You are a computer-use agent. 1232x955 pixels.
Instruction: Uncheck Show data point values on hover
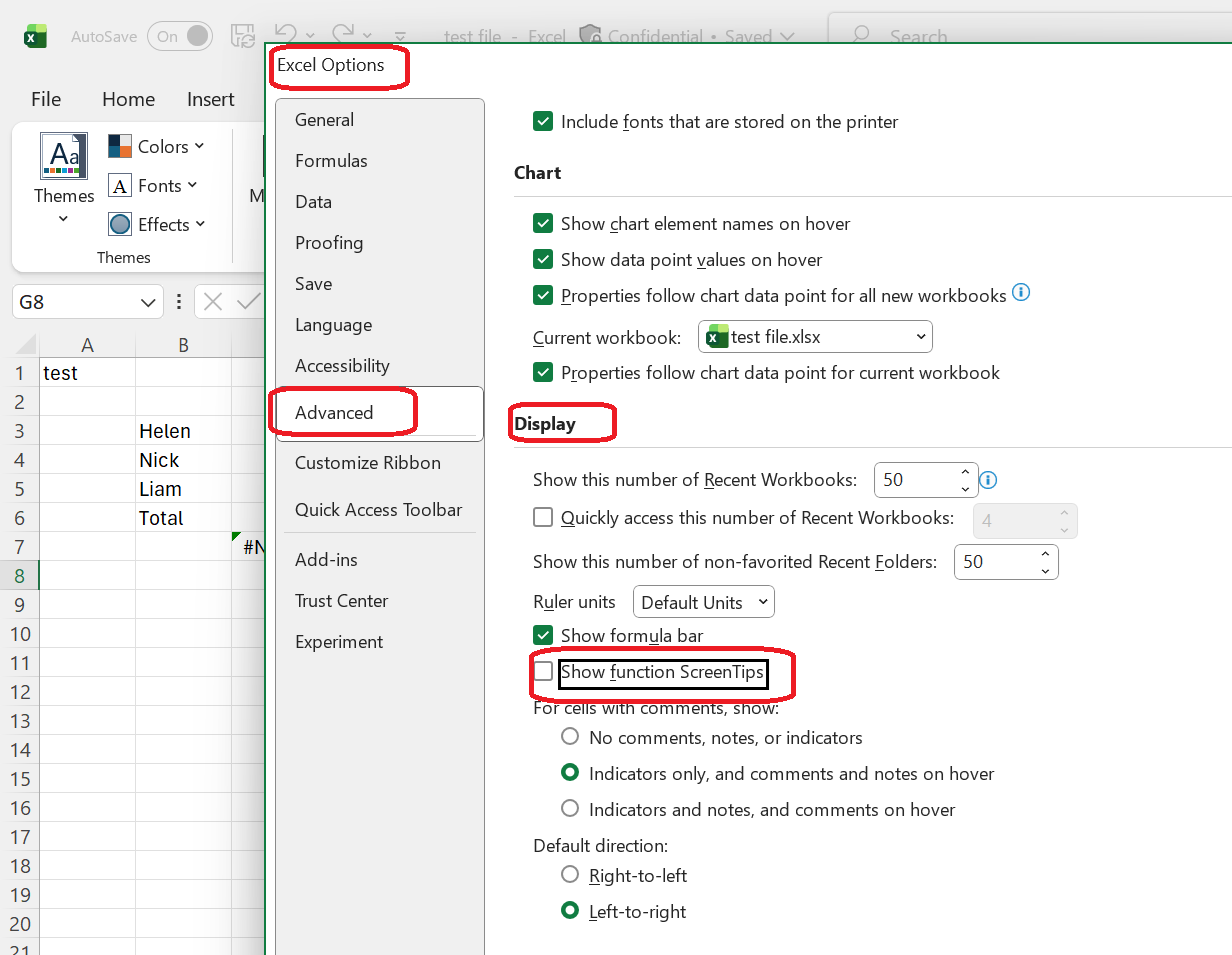coord(543,260)
